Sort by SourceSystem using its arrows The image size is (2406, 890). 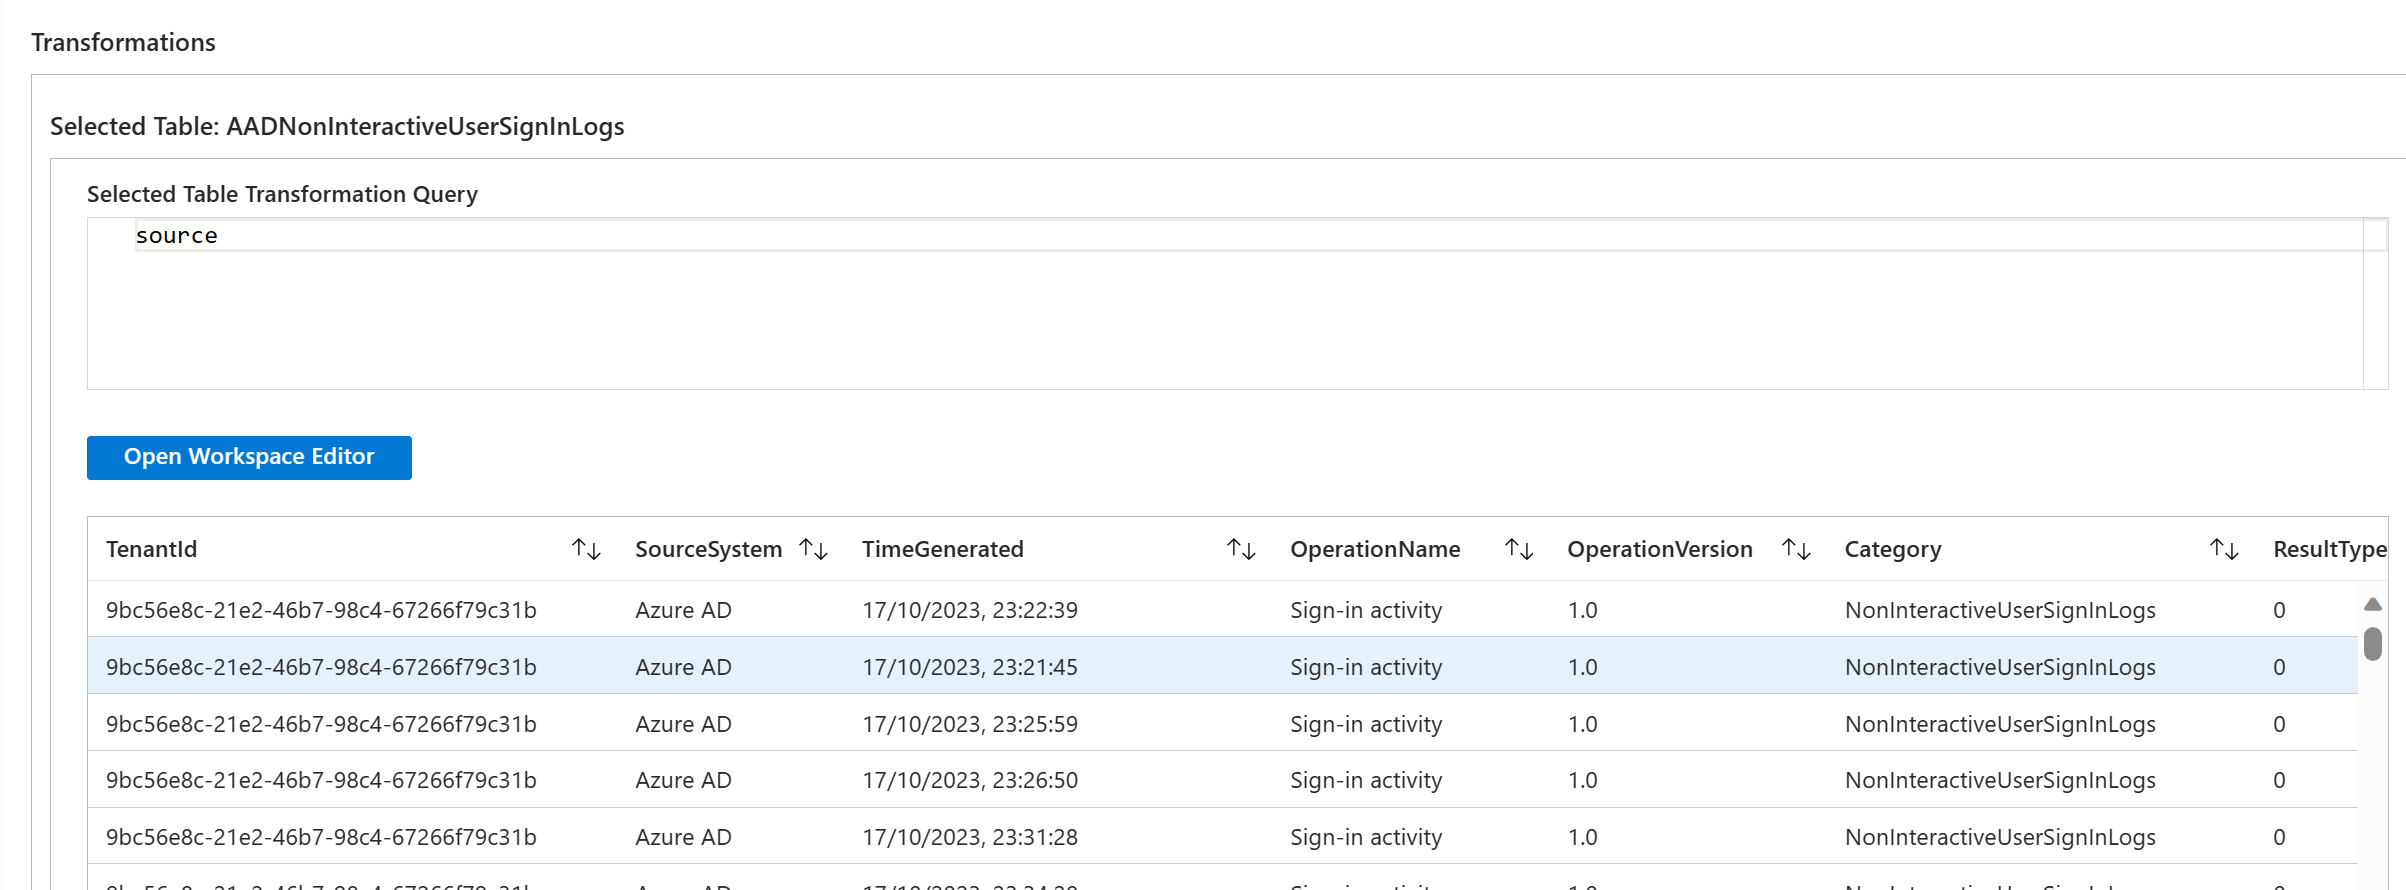point(813,549)
